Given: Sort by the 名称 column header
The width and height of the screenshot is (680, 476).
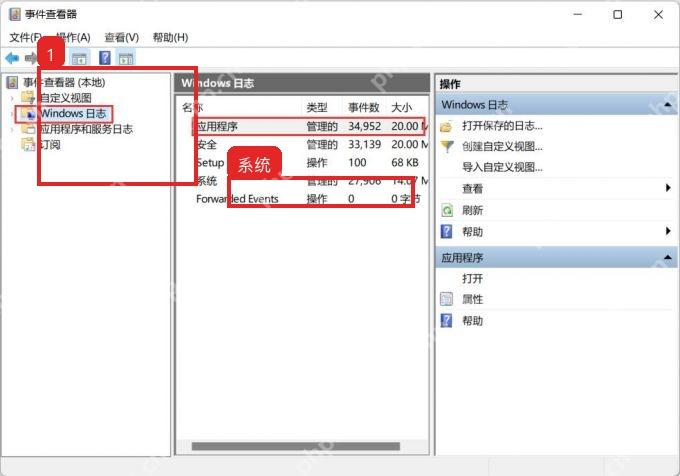Looking at the screenshot, I should 192,107.
